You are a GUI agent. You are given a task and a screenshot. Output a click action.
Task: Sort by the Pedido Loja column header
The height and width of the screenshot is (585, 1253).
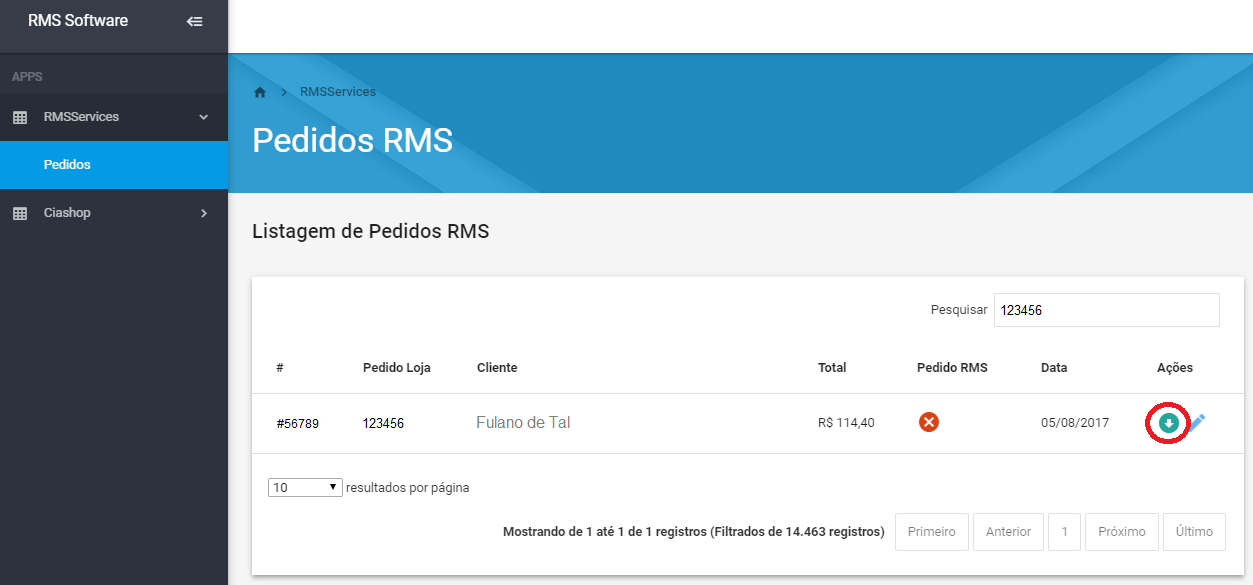coord(397,368)
